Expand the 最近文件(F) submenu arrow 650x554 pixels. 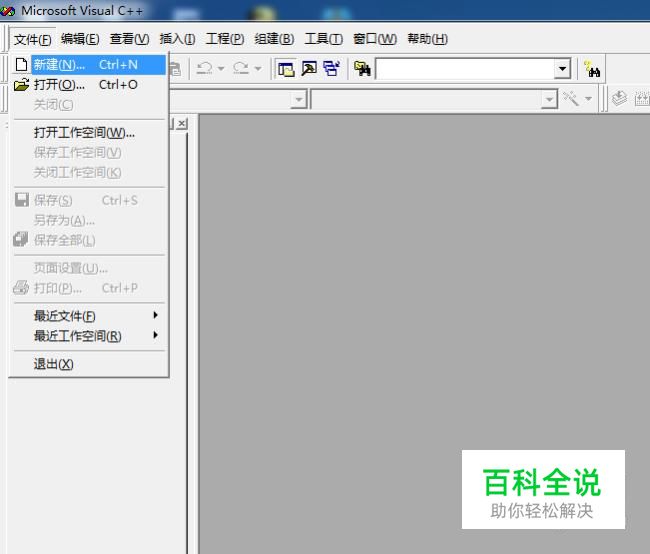point(155,315)
